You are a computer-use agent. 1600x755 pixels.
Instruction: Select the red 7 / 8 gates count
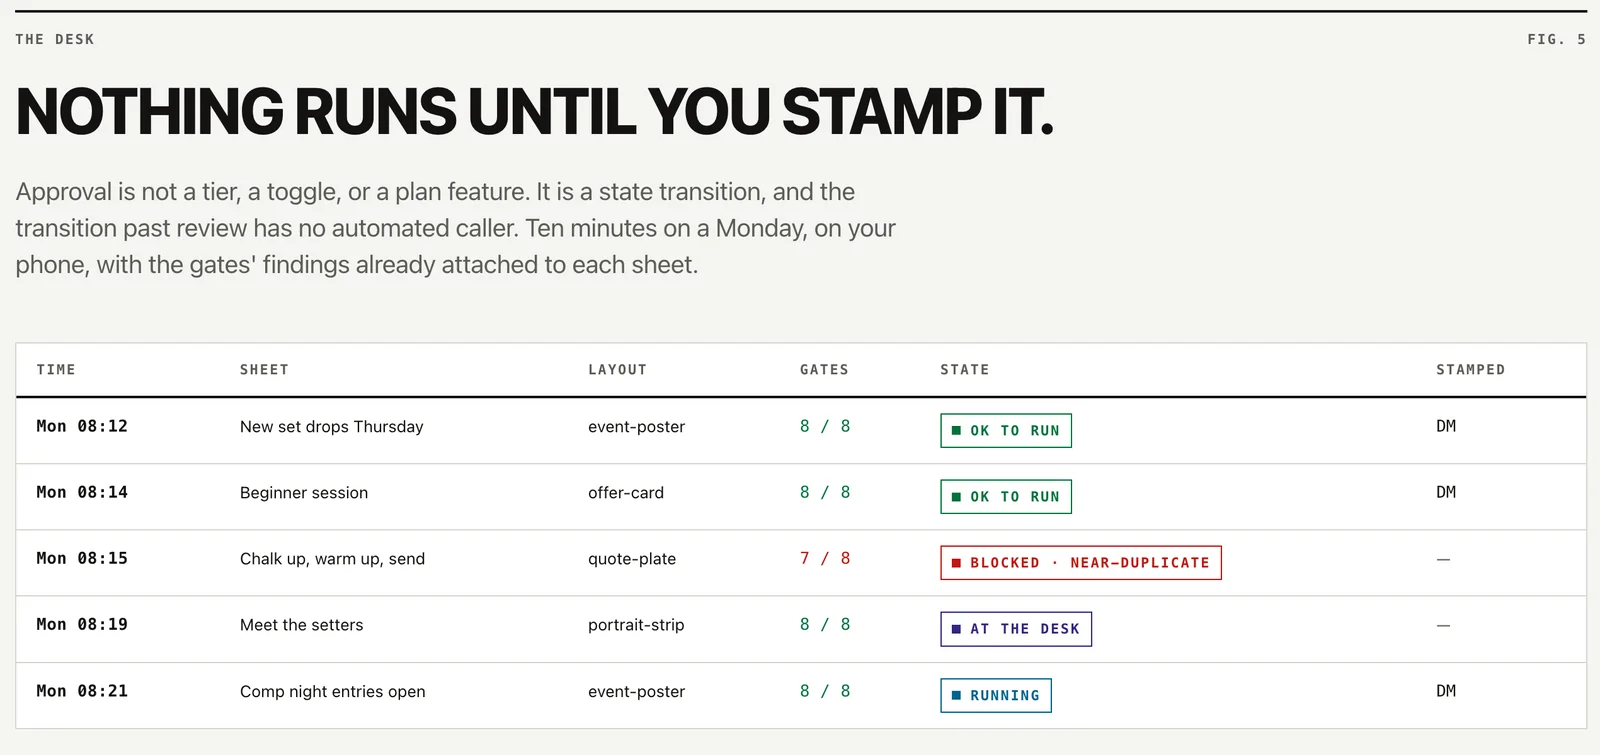825,558
